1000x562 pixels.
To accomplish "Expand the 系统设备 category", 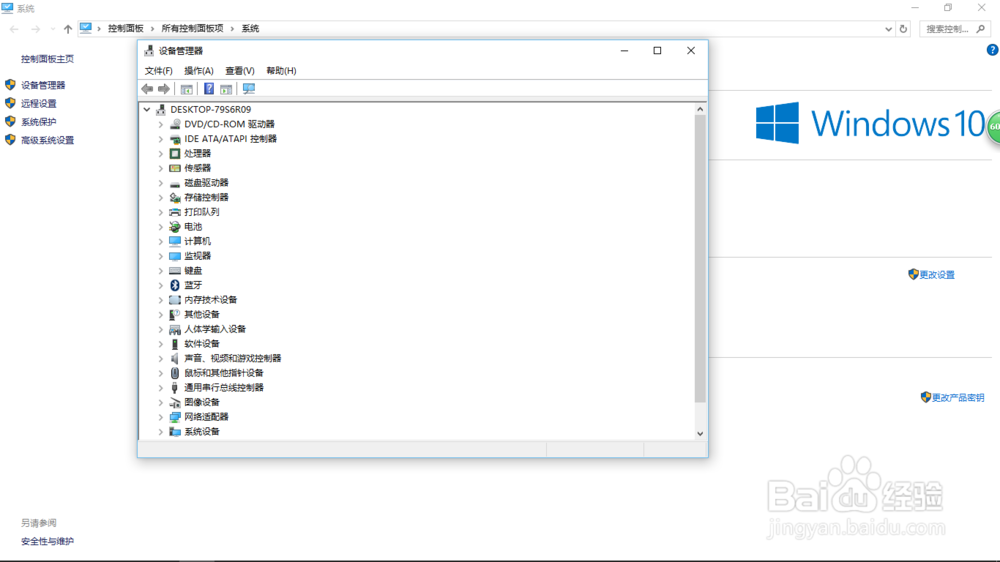I will click(x=161, y=432).
